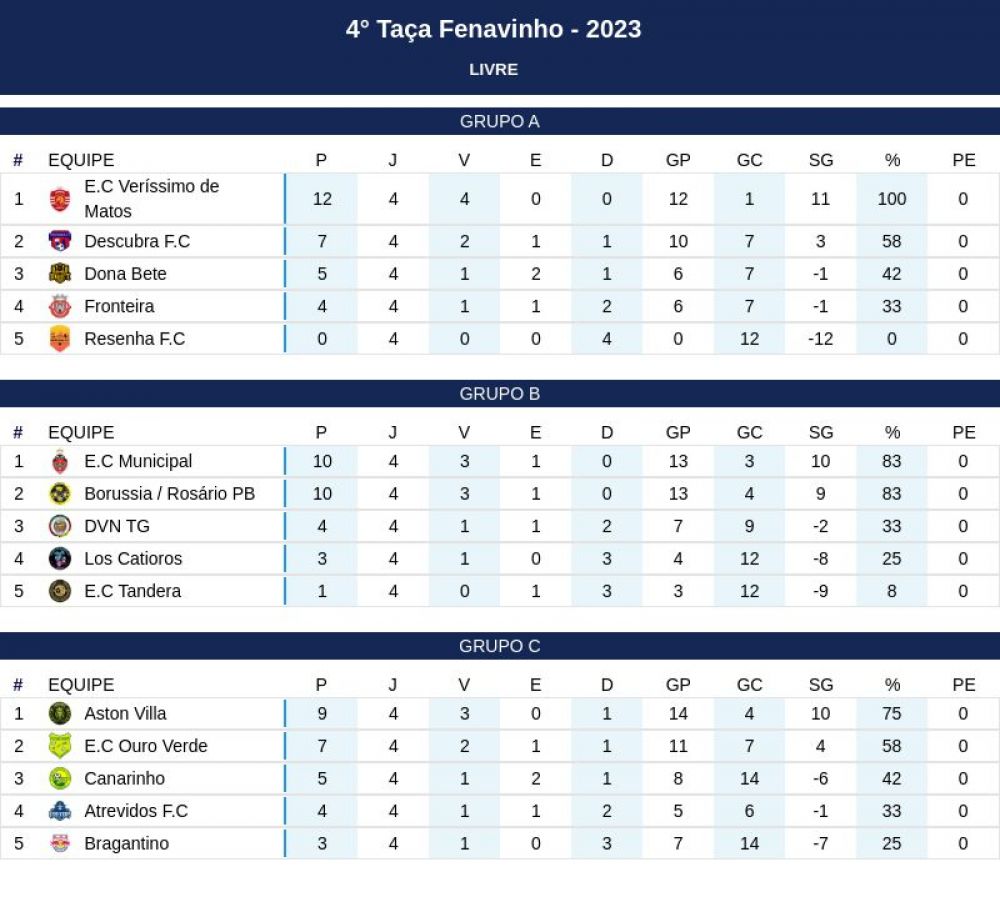Select the DVN TG team name

point(117,526)
